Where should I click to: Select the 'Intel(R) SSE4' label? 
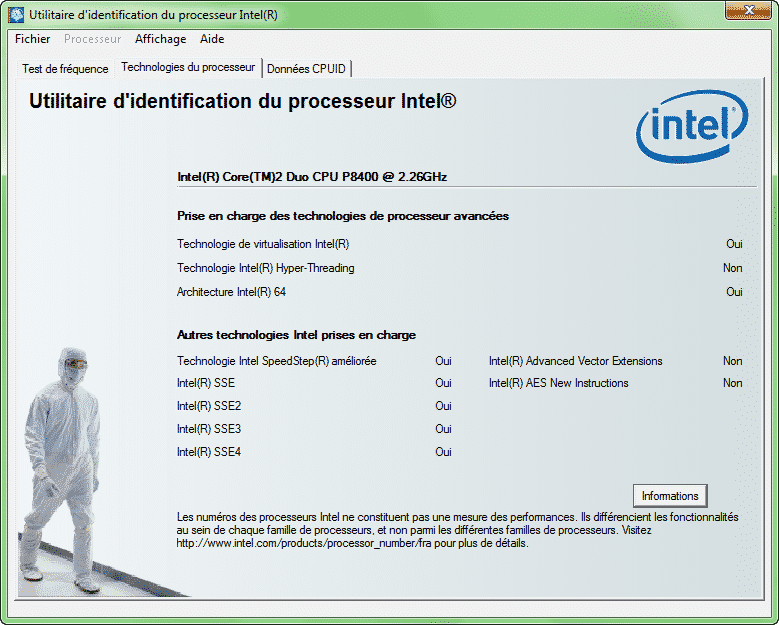pos(209,452)
